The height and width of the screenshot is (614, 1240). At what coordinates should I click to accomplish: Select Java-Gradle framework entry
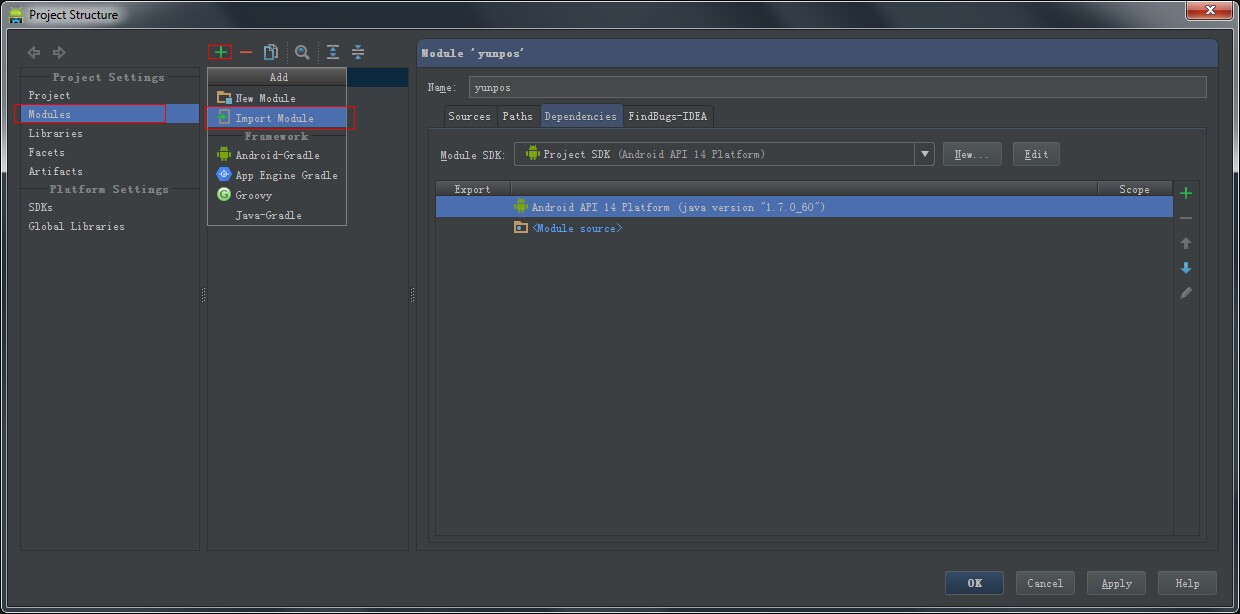click(x=277, y=215)
